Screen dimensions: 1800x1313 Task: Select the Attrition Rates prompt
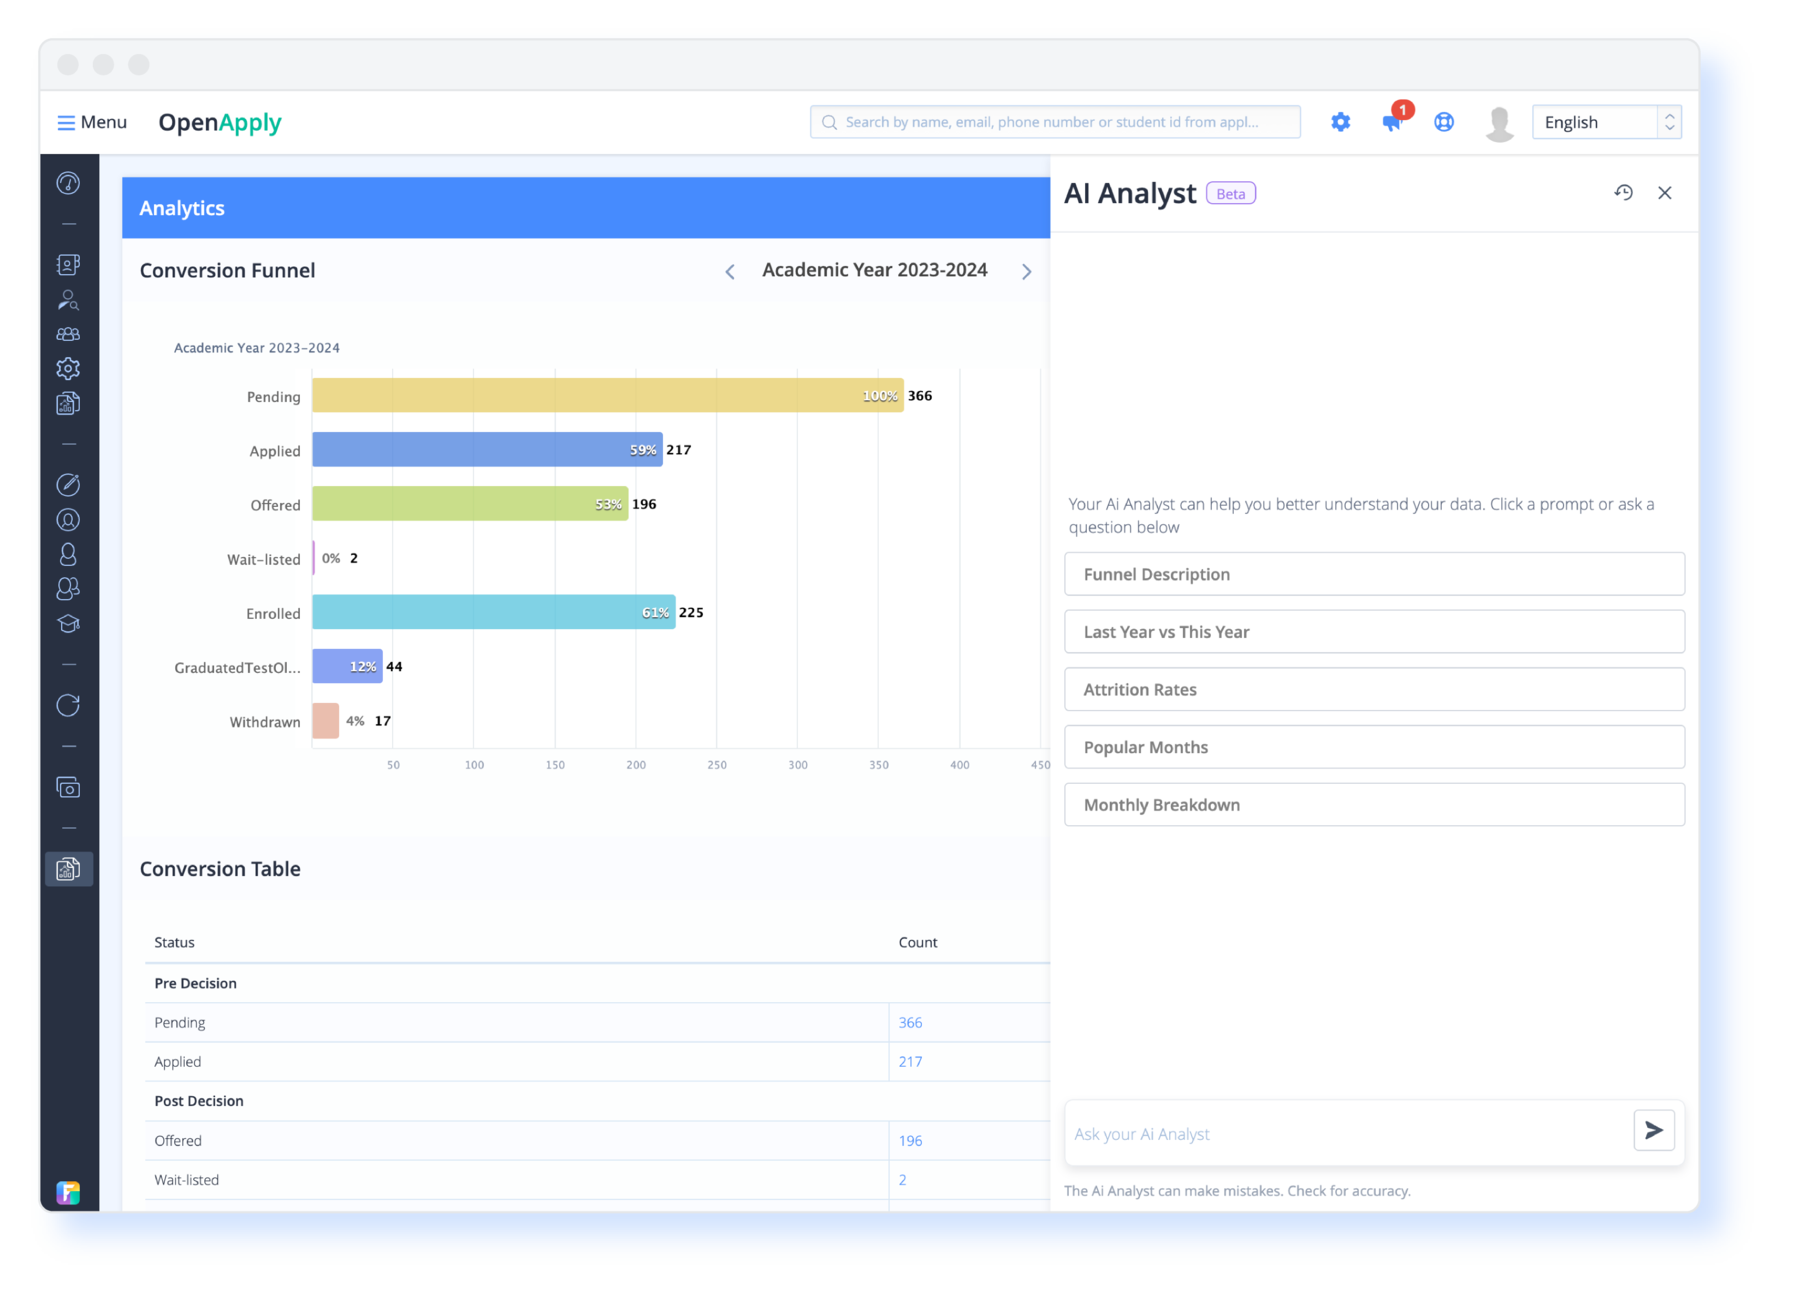pyautogui.click(x=1373, y=689)
